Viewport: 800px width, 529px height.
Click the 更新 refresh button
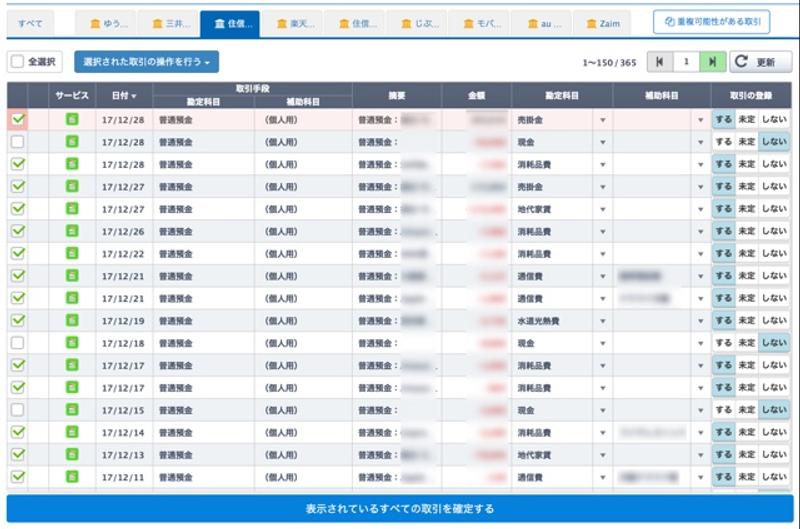[761, 62]
